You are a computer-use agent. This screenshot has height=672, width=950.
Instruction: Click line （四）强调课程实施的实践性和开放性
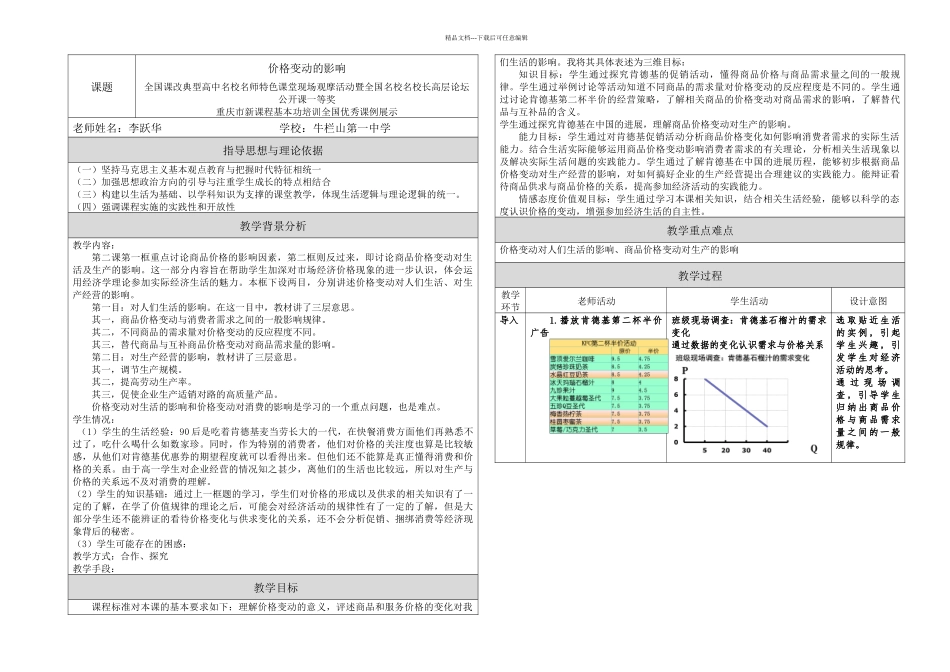pyautogui.click(x=154, y=207)
